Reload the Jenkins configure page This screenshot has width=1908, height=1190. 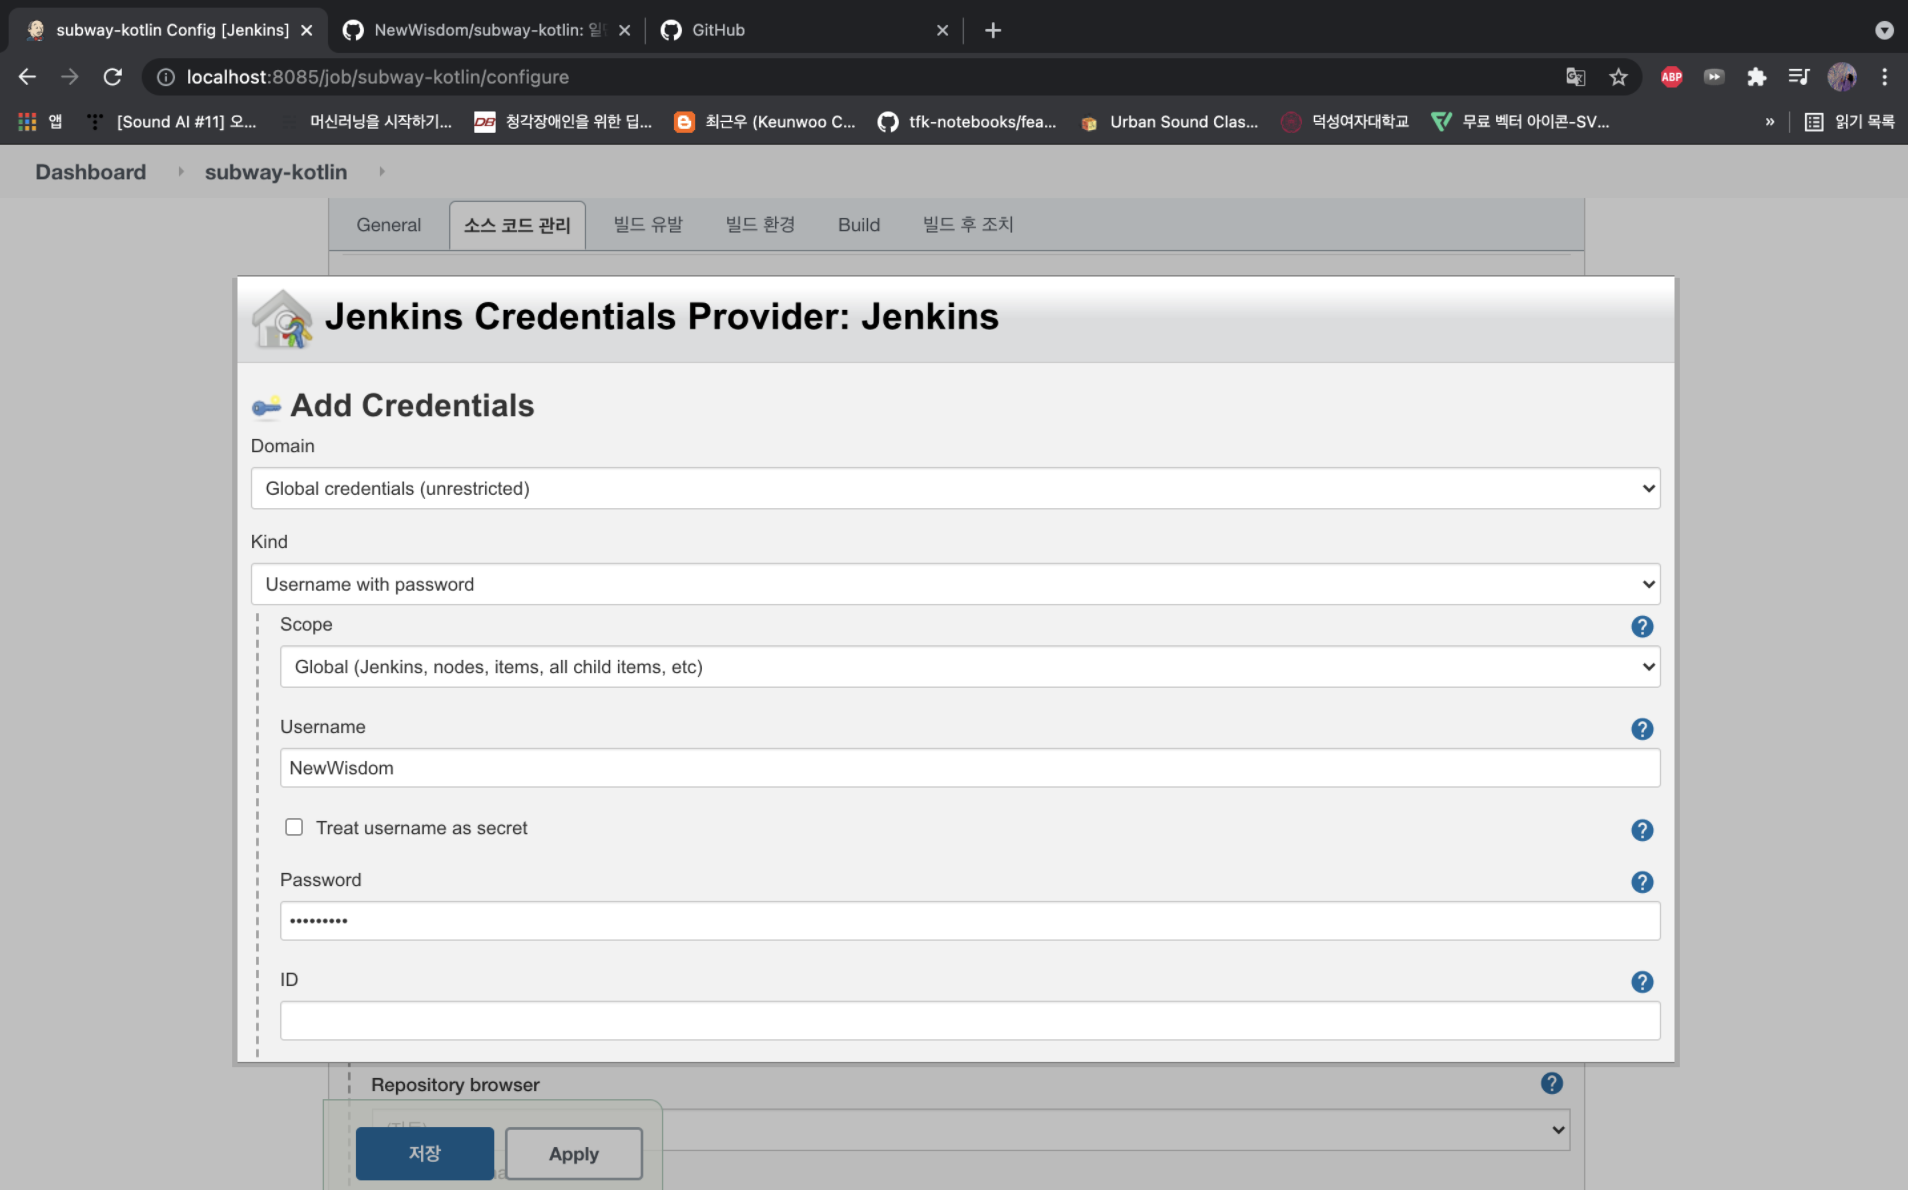(113, 77)
